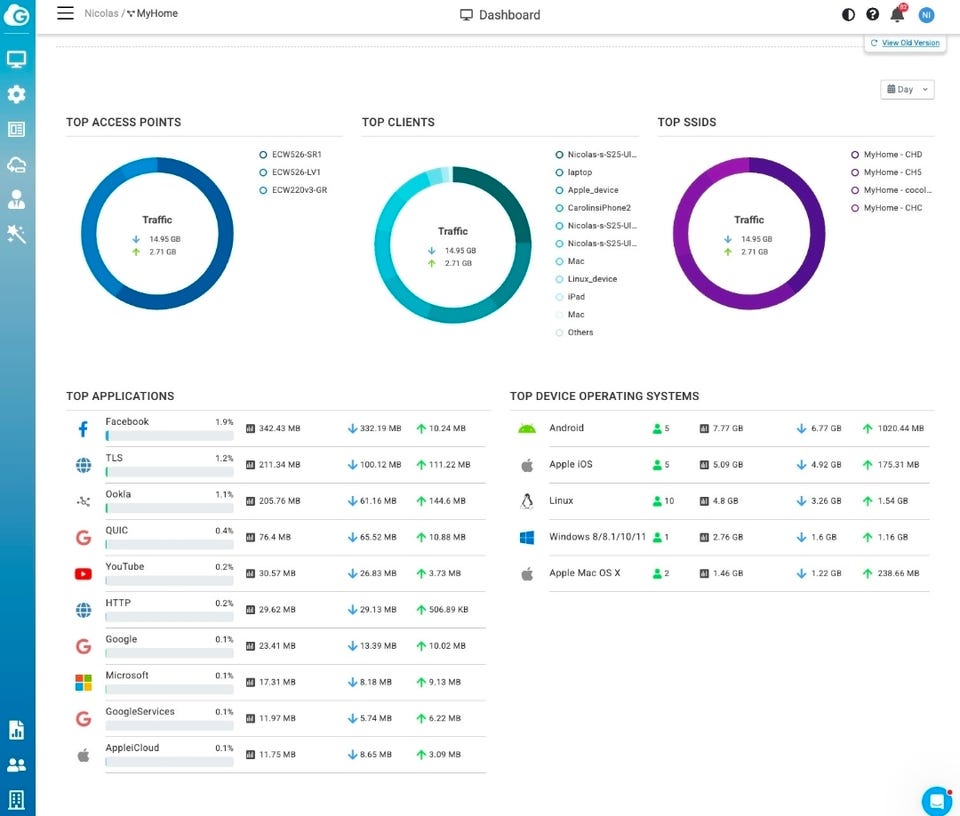The width and height of the screenshot is (960, 816).
Task: Click the Windows operating system icon
Action: point(527,537)
